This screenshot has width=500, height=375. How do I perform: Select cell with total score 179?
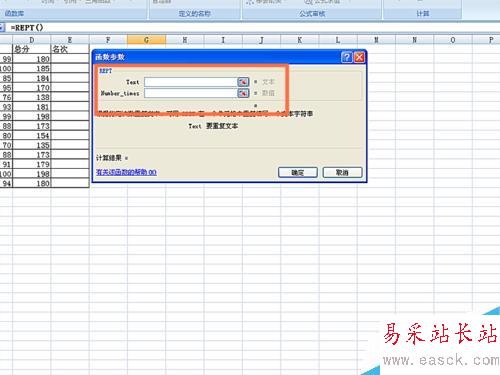[x=32, y=164]
